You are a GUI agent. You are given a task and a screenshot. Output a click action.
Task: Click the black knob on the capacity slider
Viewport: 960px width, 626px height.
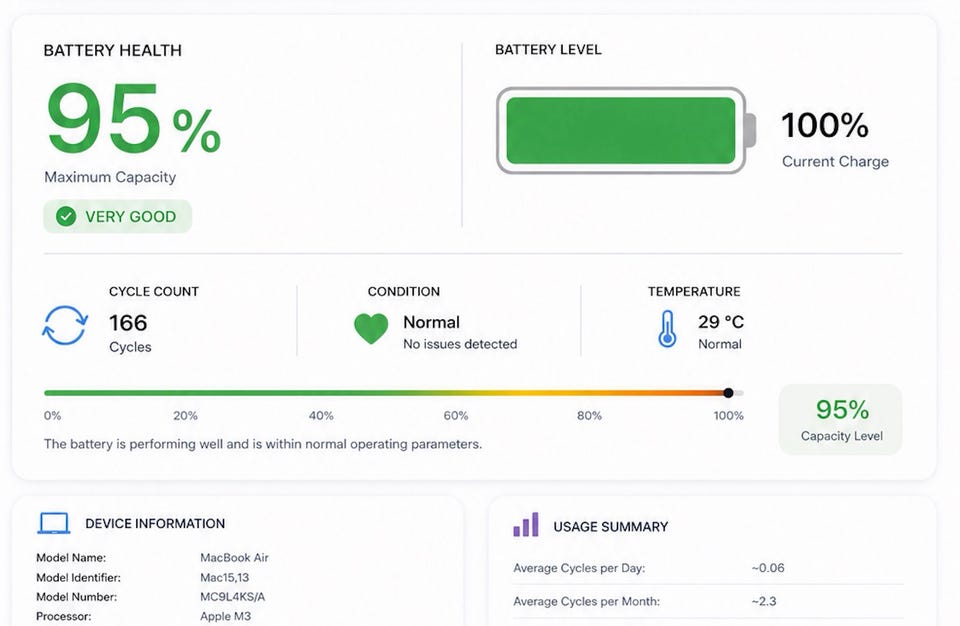pos(728,393)
